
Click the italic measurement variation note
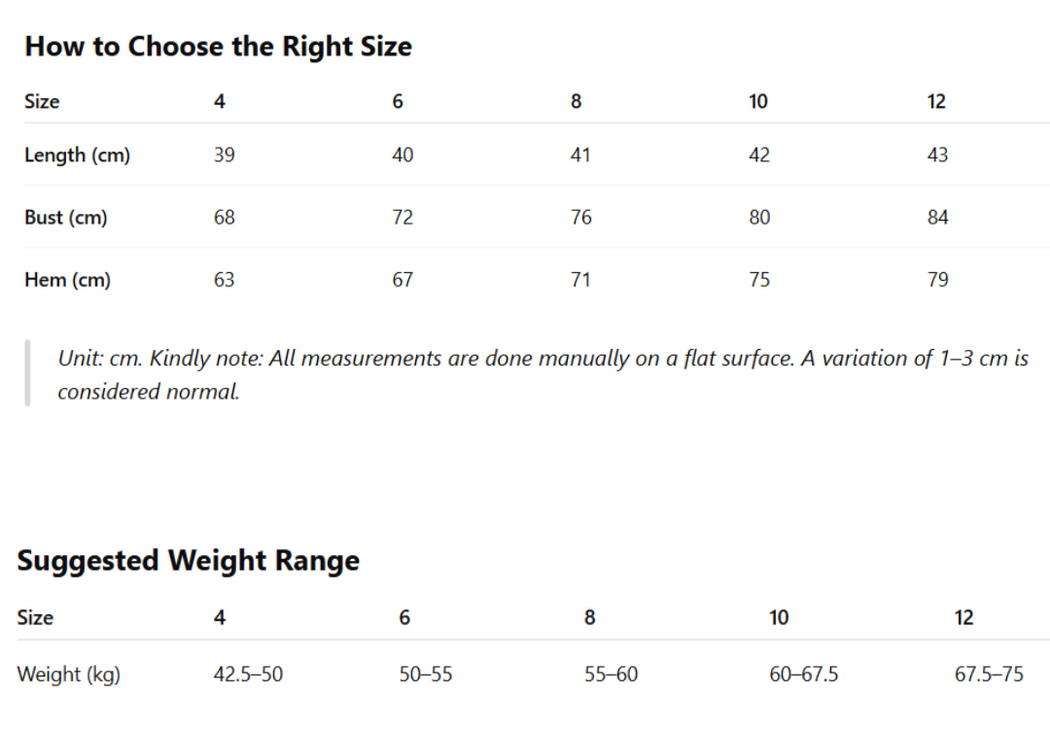[x=540, y=374]
